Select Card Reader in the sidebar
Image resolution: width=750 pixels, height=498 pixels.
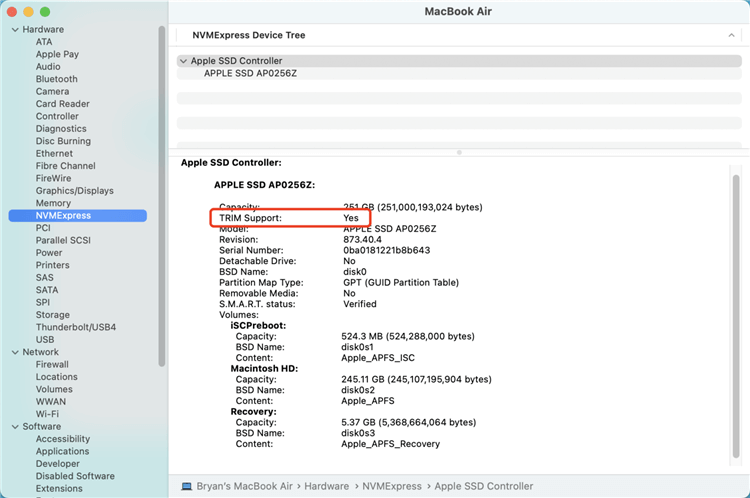point(63,104)
